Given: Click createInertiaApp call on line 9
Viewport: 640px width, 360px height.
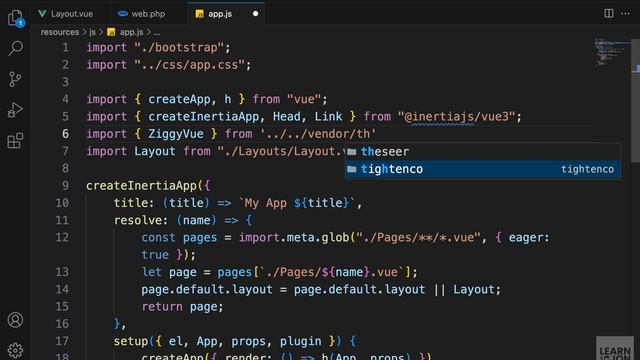Looking at the screenshot, I should tap(141, 186).
